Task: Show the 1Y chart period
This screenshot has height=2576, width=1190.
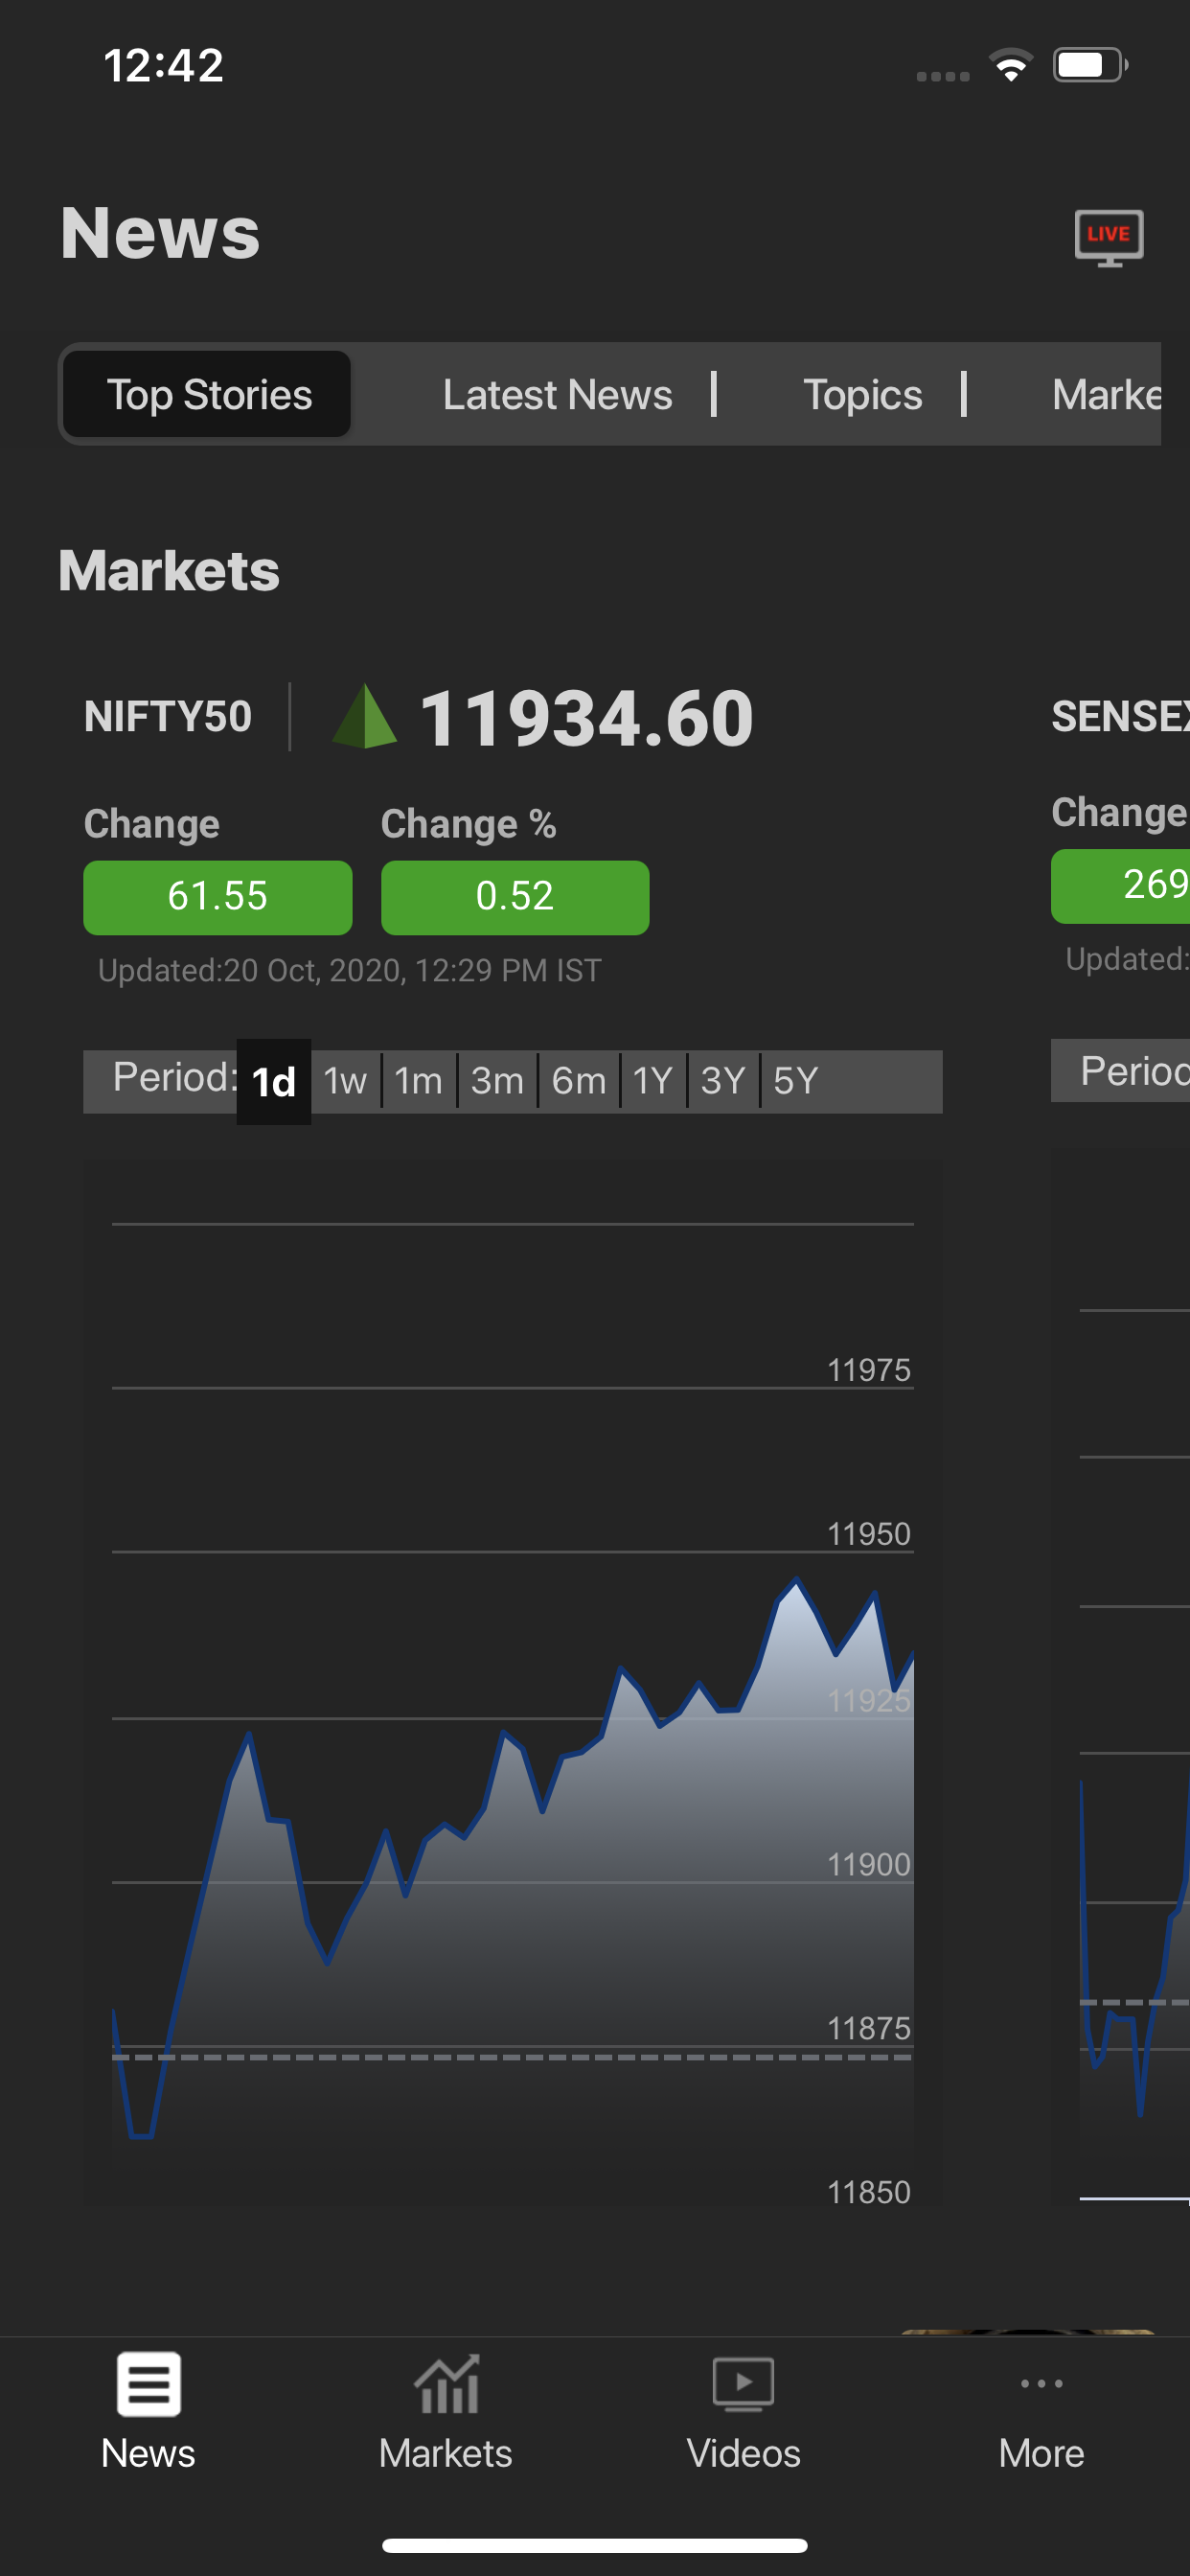Action: pyautogui.click(x=652, y=1082)
